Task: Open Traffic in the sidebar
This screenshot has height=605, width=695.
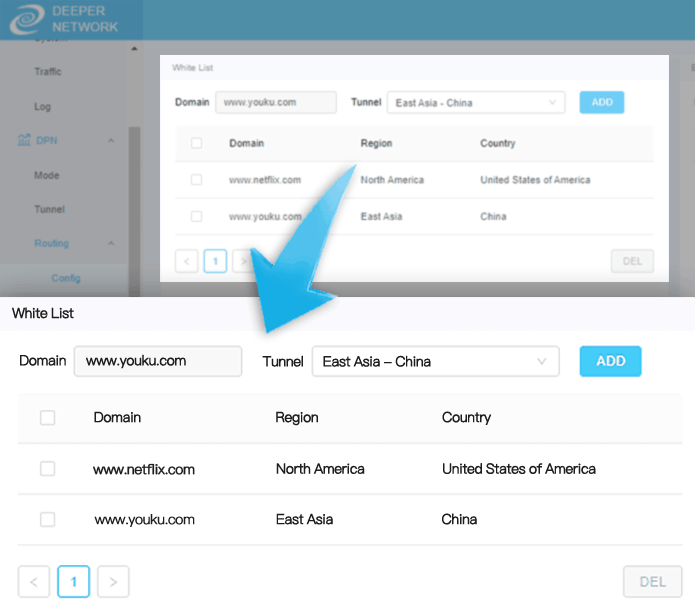Action: click(x=48, y=71)
